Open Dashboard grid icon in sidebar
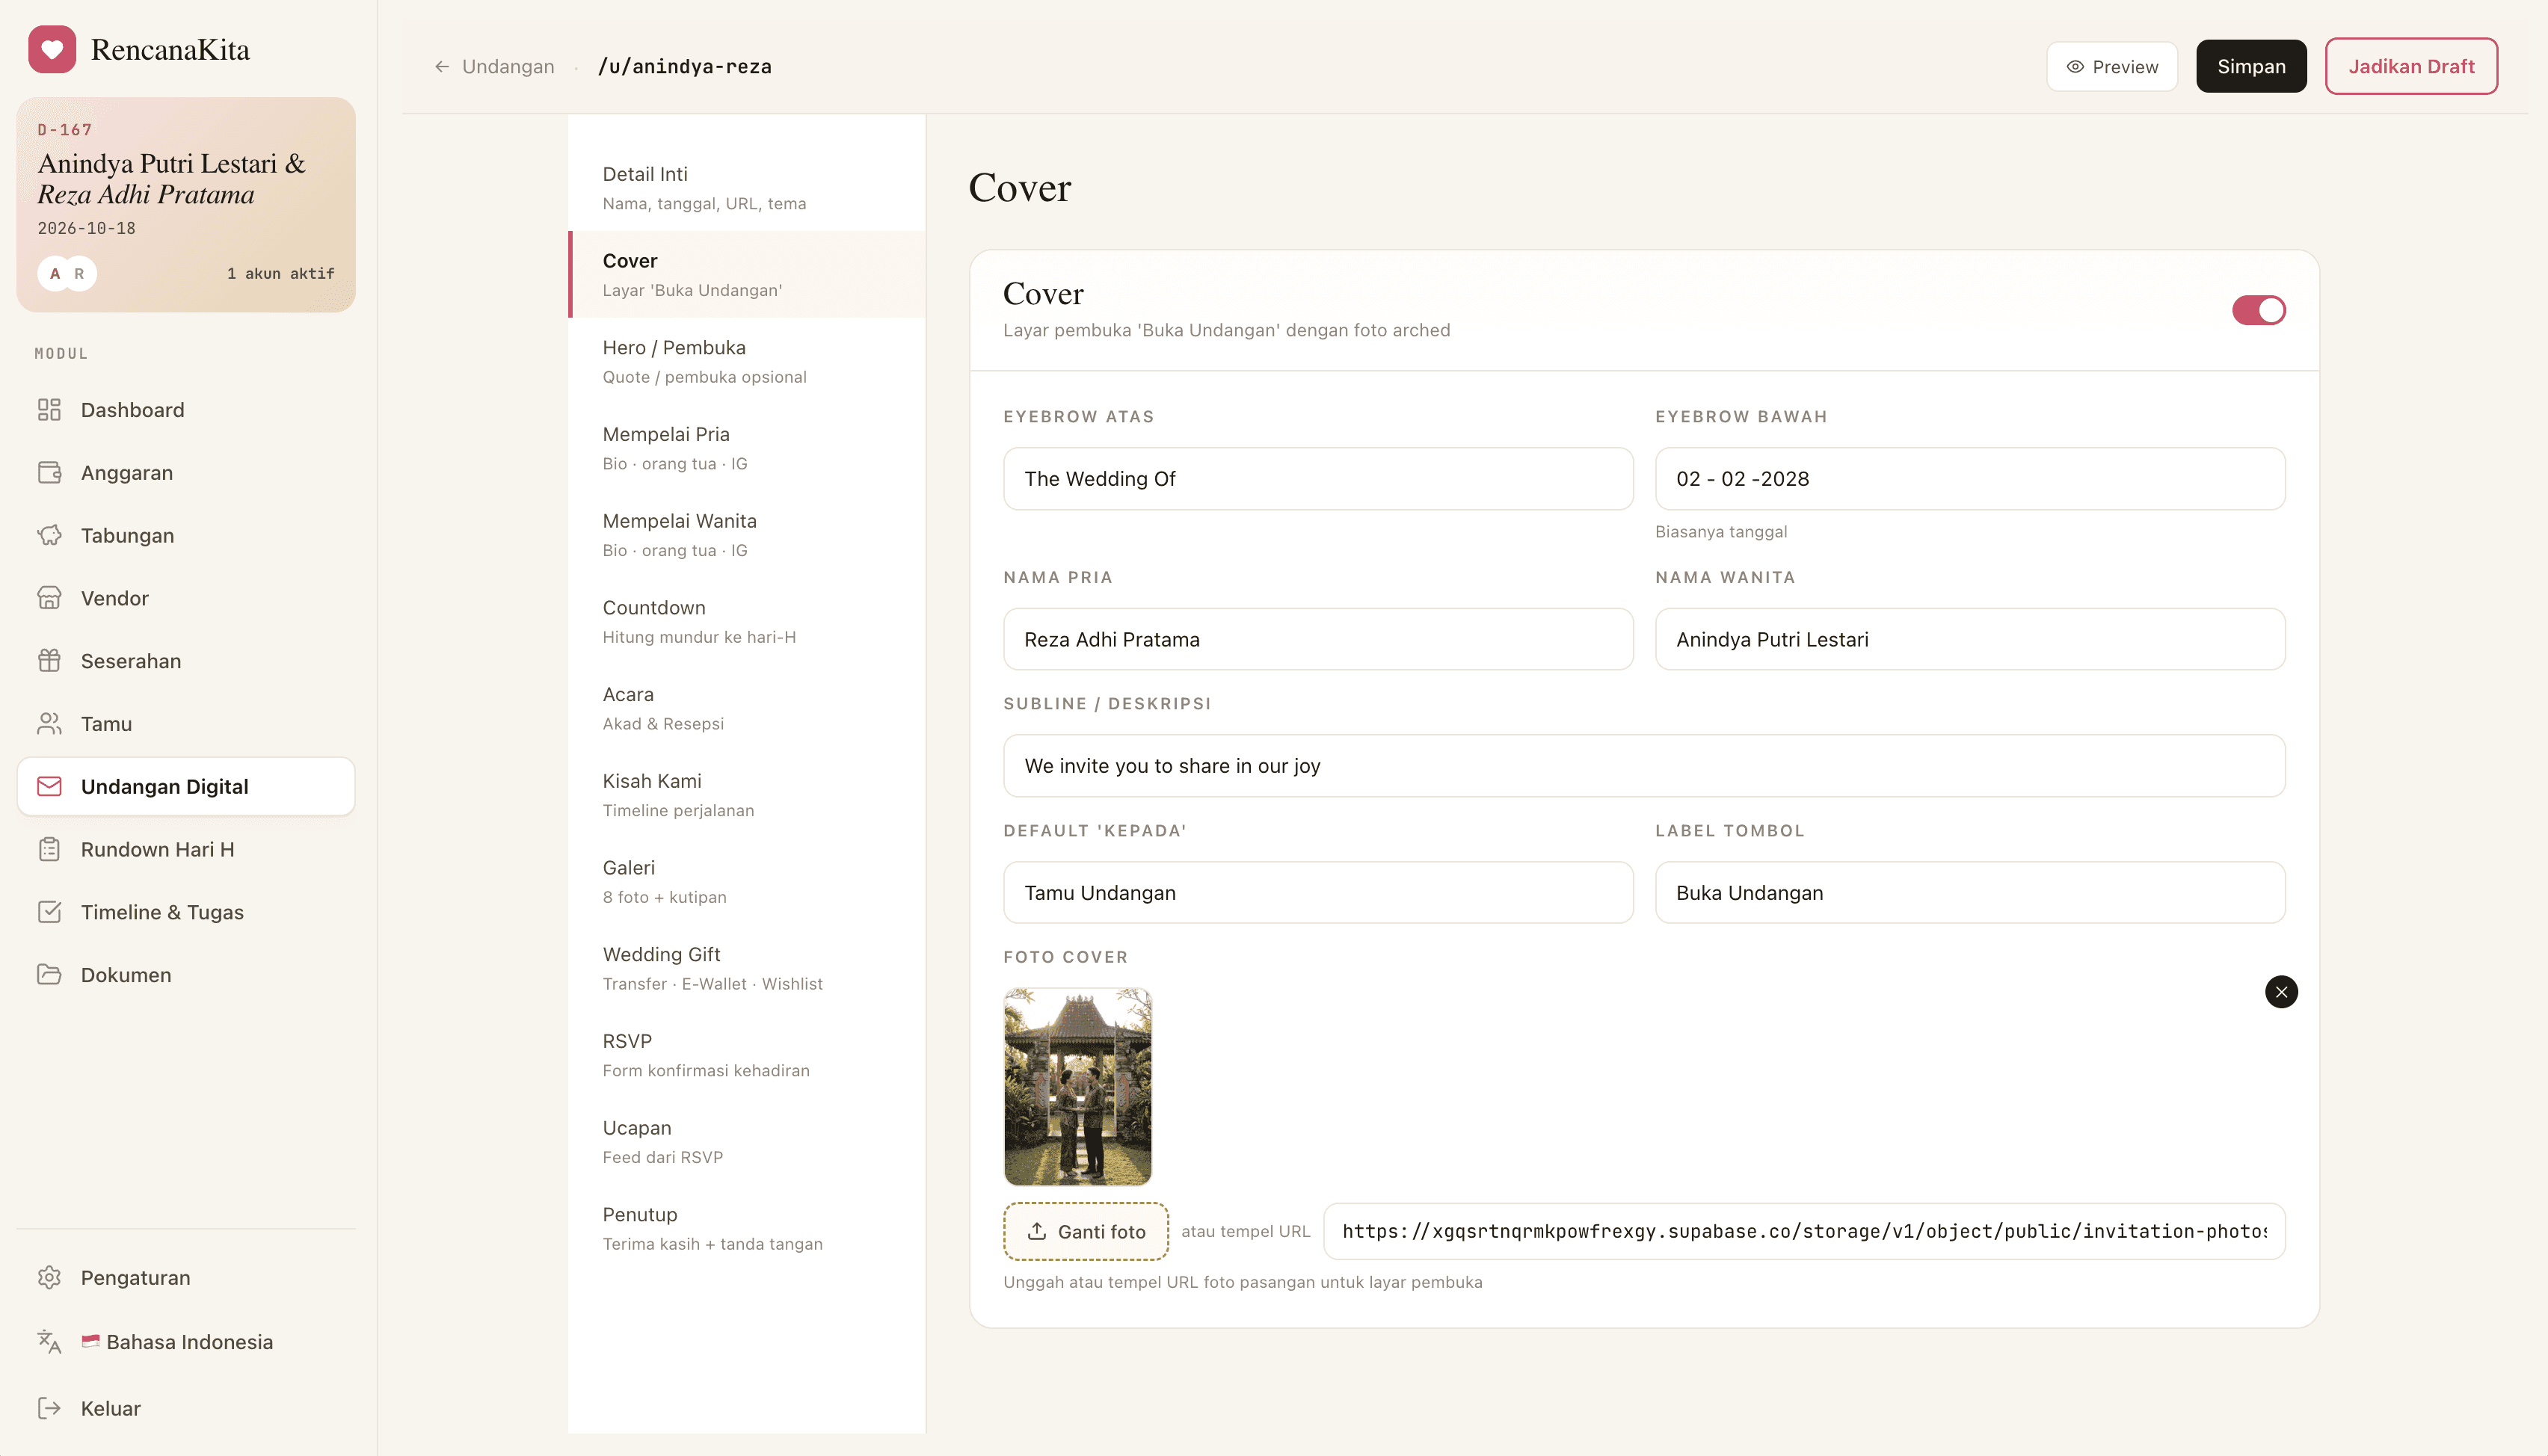 [x=49, y=410]
